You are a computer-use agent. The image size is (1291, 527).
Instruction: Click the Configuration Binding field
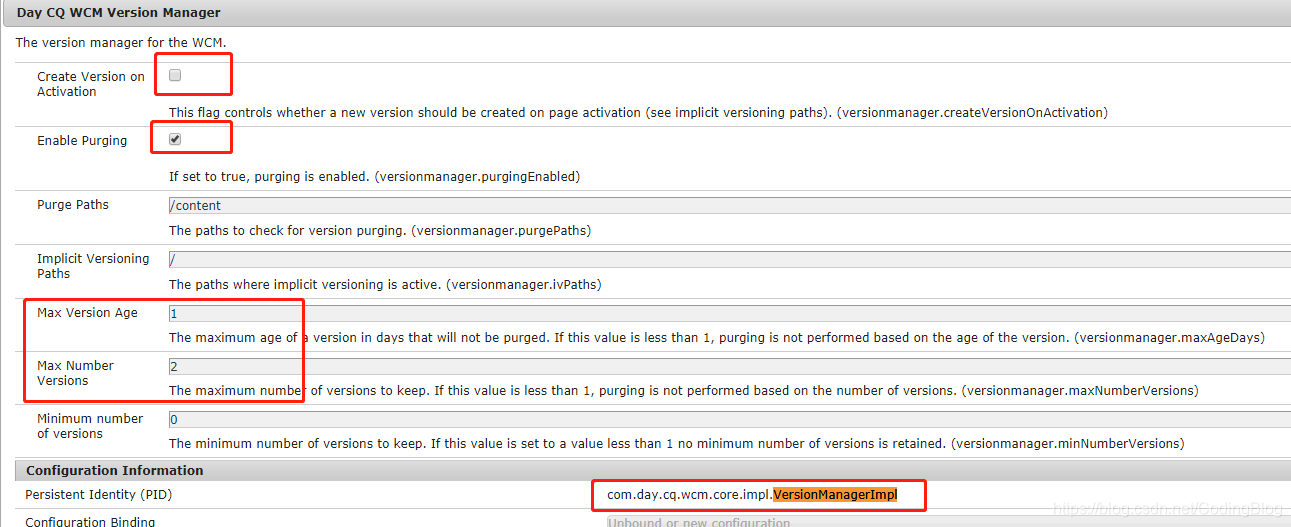(948, 521)
